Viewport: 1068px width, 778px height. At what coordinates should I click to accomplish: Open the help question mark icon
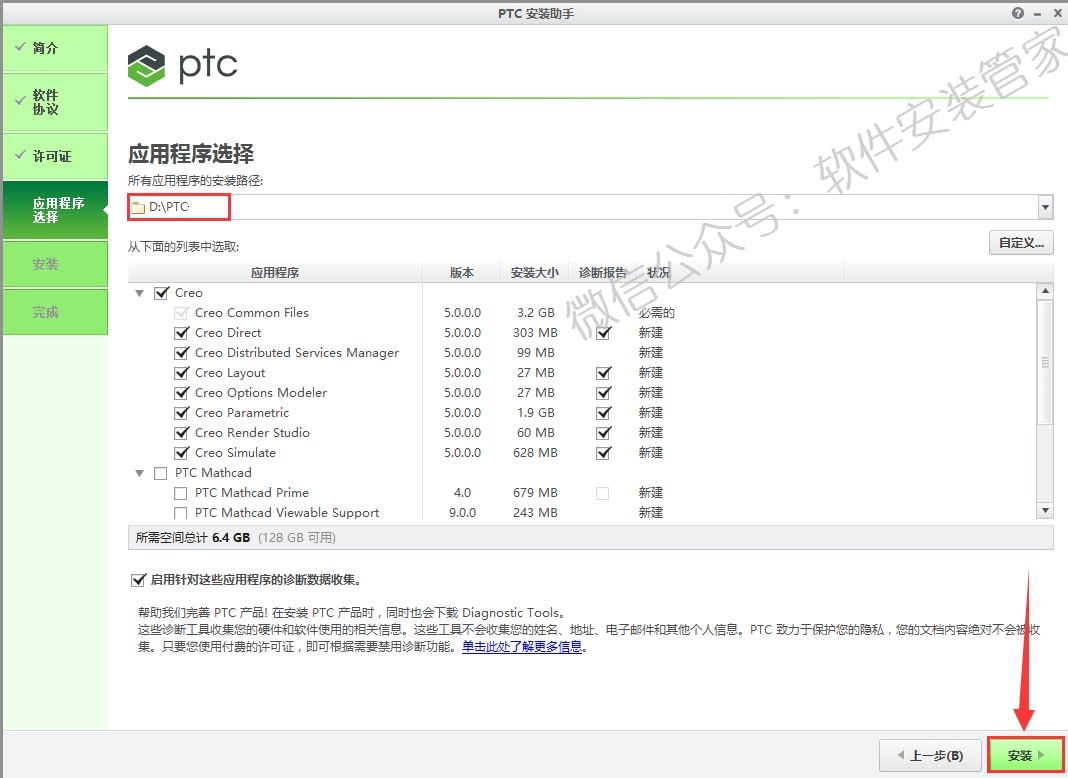(x=1017, y=13)
